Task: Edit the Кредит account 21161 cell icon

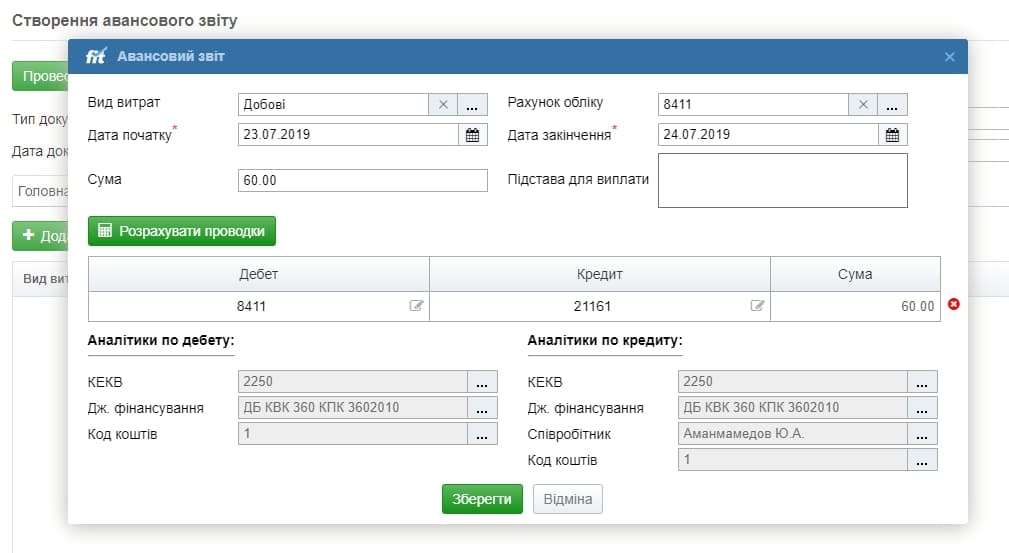Action: coord(757,306)
